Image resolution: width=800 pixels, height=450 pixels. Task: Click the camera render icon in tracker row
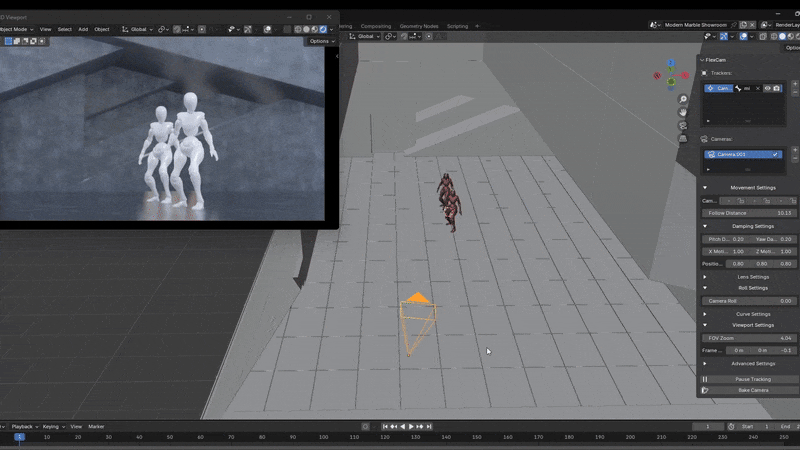777,88
